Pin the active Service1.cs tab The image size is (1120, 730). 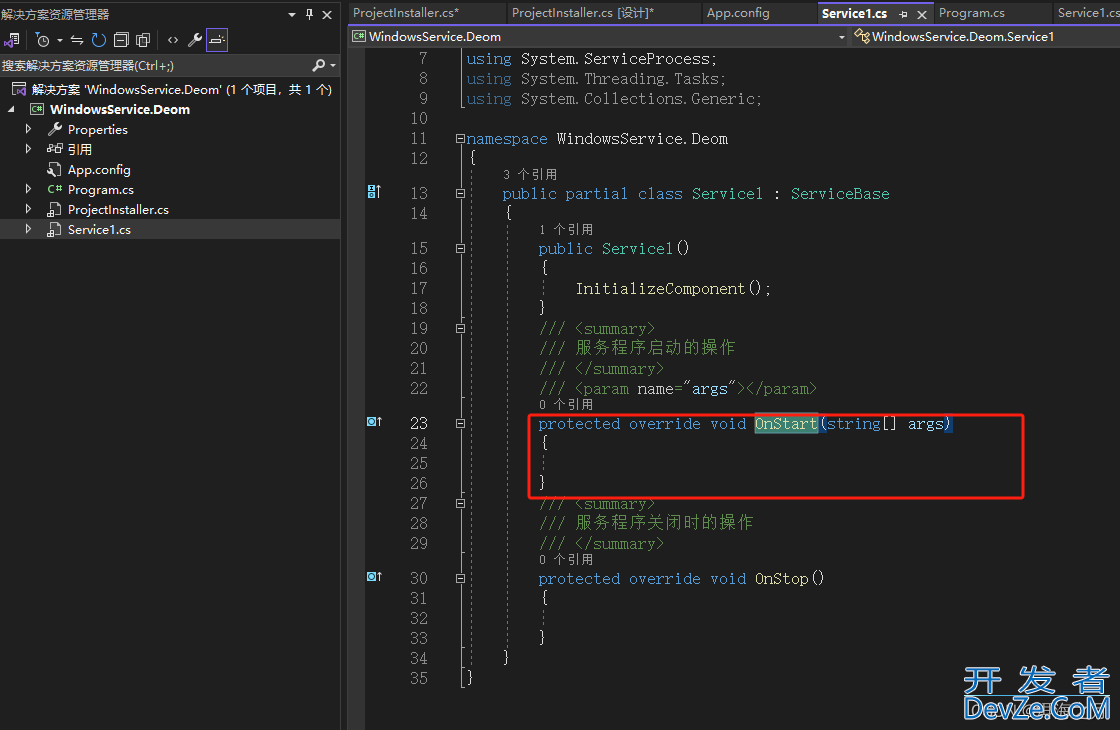click(904, 14)
